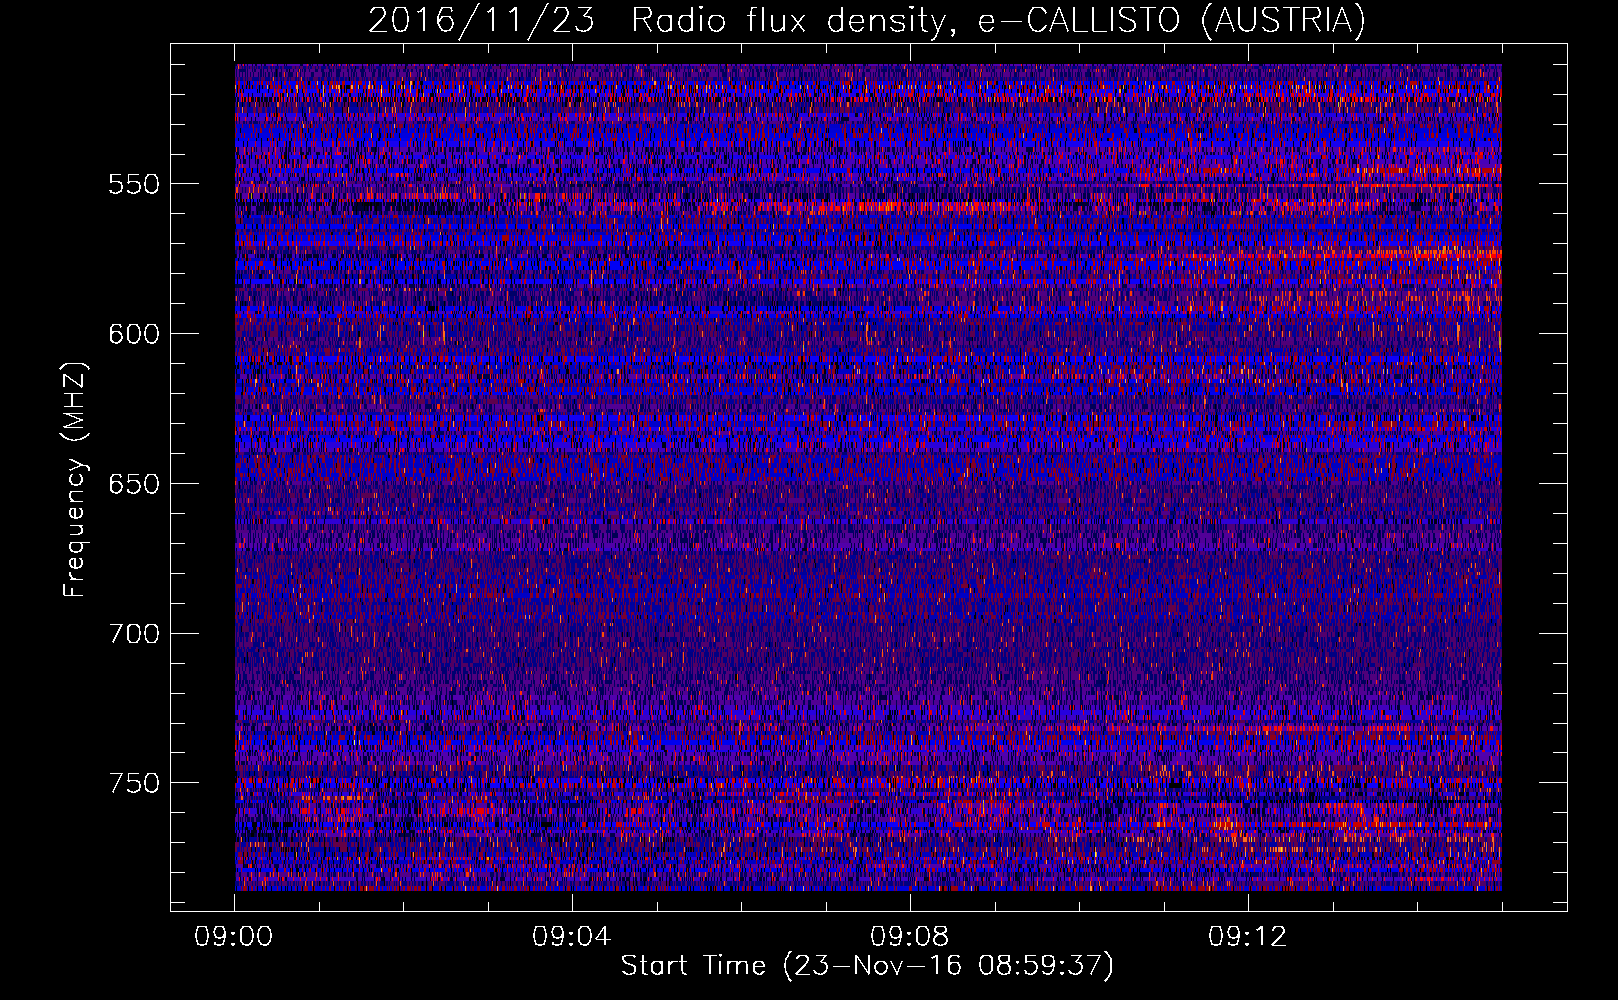Click the 09:04 time tick label

(572, 937)
